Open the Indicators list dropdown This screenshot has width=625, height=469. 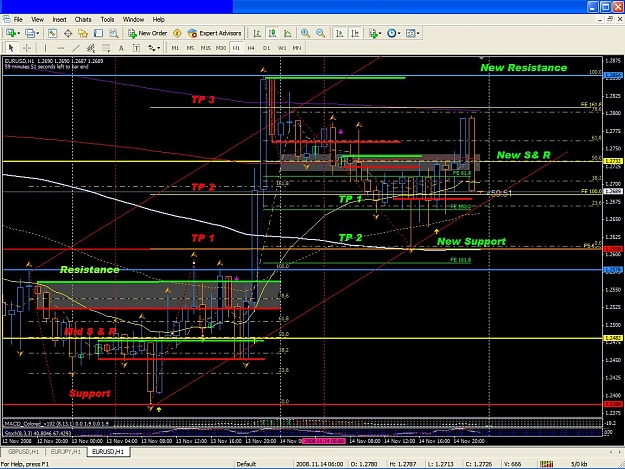coord(375,33)
